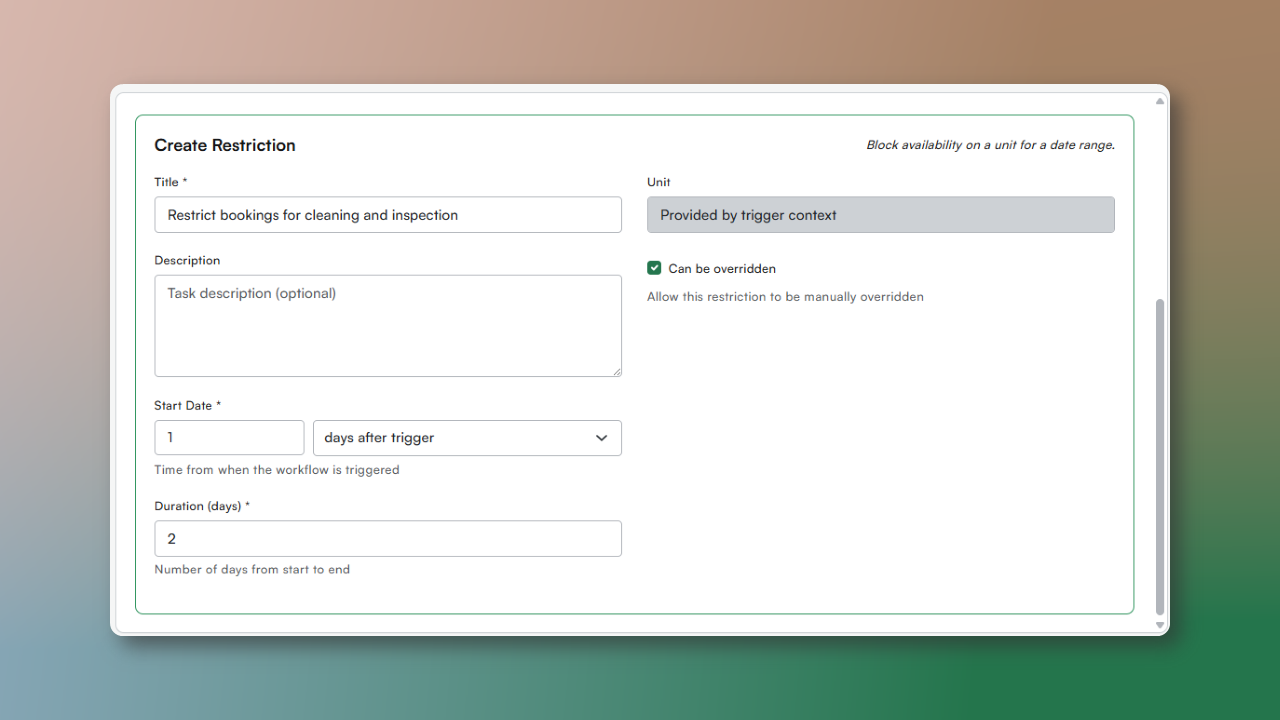Click the 'Provided by trigger context' Unit field
This screenshot has width=1280, height=720.
click(880, 215)
